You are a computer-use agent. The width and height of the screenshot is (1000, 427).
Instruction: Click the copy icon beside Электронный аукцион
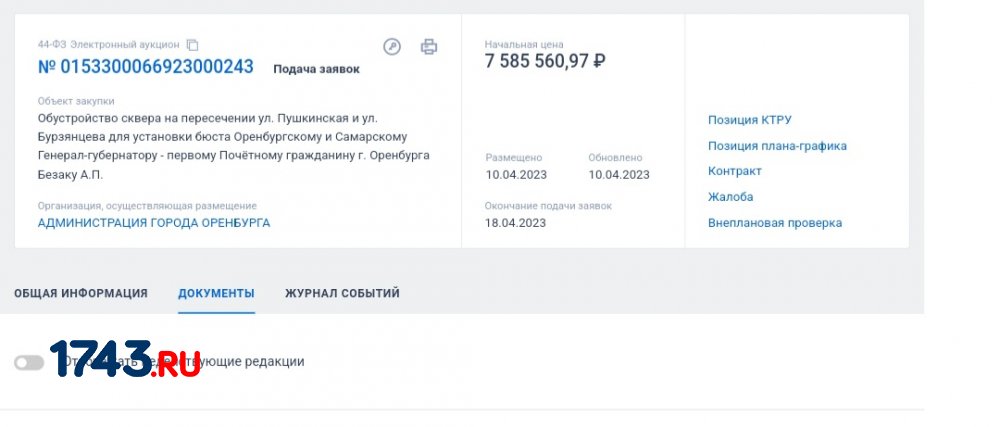pyautogui.click(x=193, y=45)
